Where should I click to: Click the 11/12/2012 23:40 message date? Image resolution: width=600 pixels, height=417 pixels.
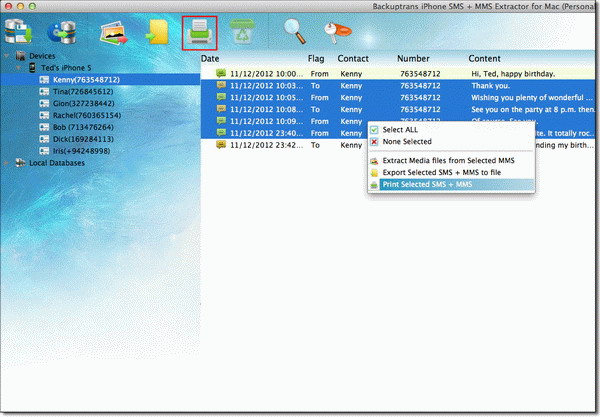(x=266, y=133)
